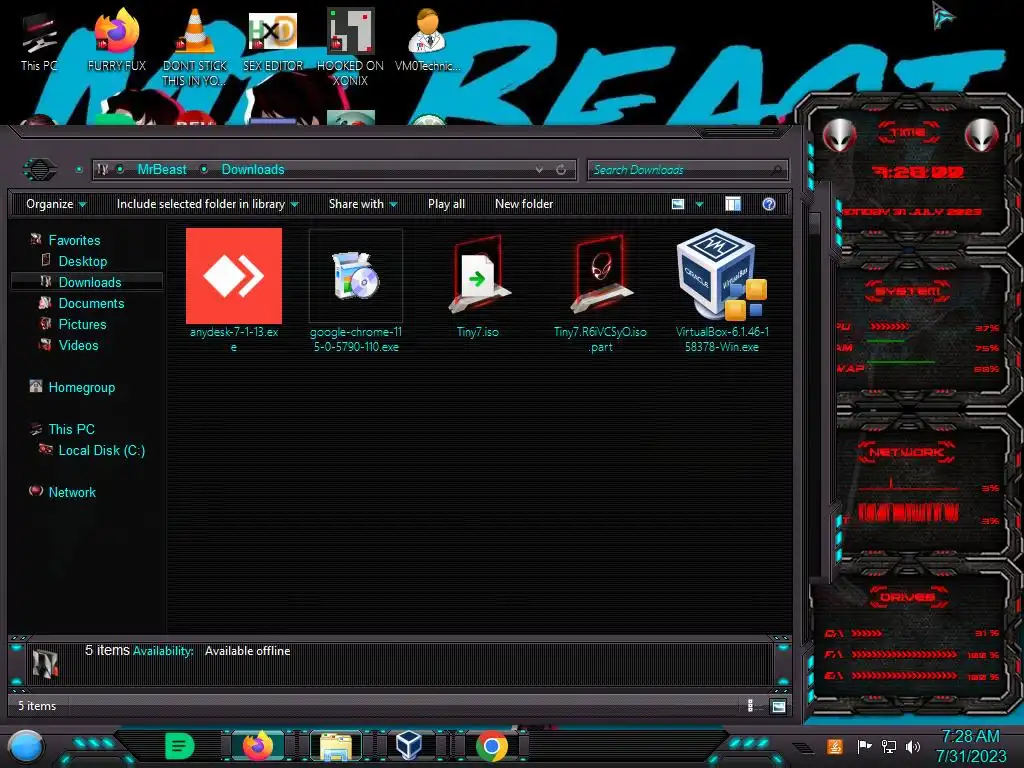The height and width of the screenshot is (768, 1024).
Task: Open File Explorer taskbar button
Action: point(336,746)
